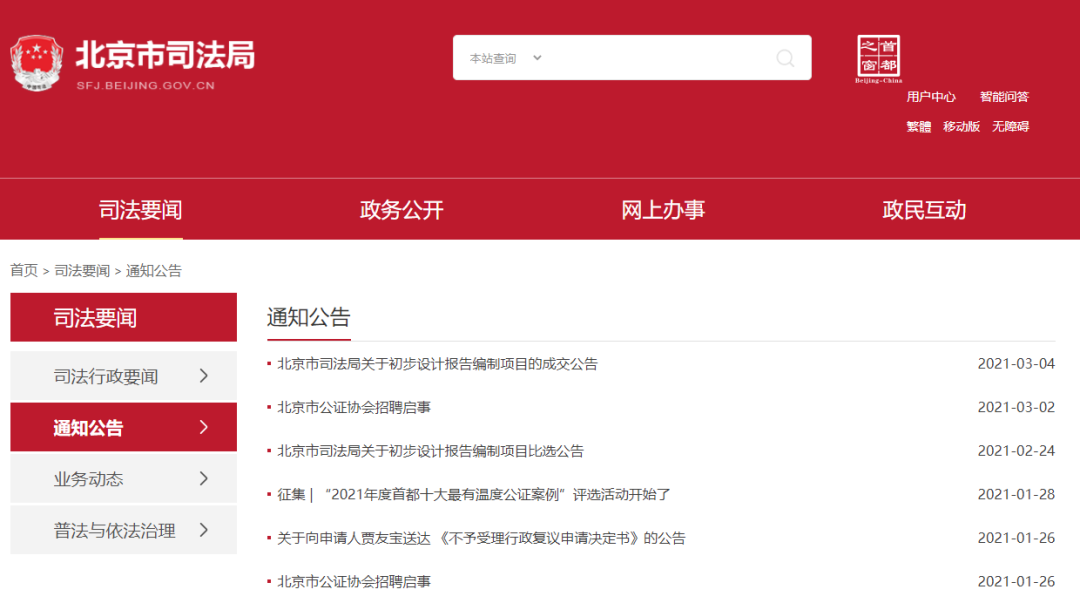Open 移动版 mobile version
The image size is (1080, 603).
click(x=962, y=126)
